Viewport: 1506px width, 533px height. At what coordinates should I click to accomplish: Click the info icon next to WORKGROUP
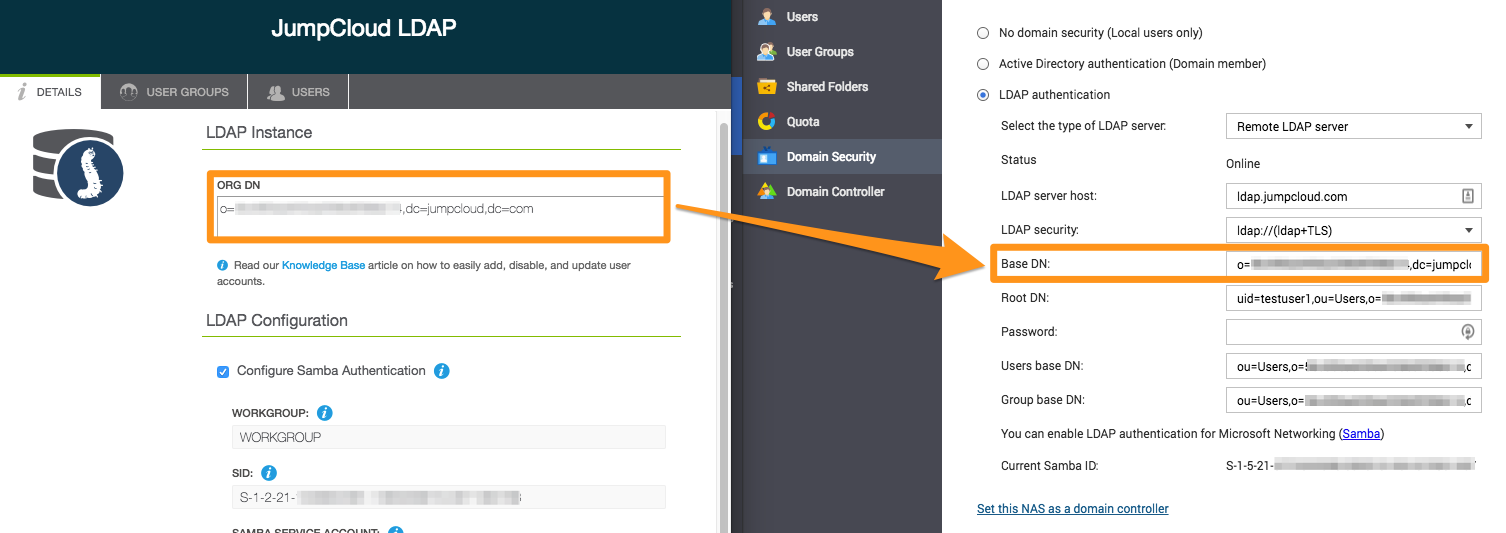coord(324,413)
